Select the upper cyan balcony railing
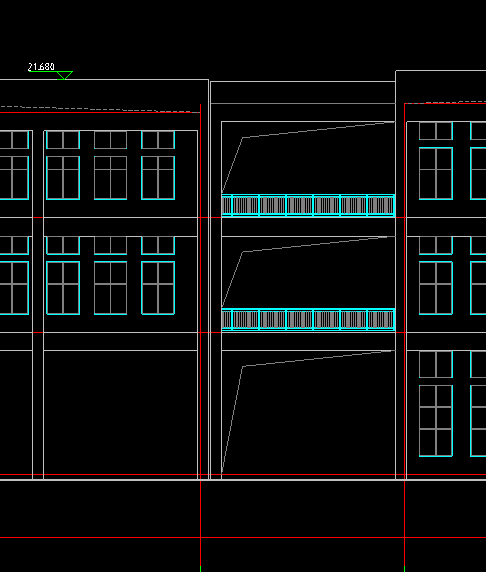 [x=308, y=205]
